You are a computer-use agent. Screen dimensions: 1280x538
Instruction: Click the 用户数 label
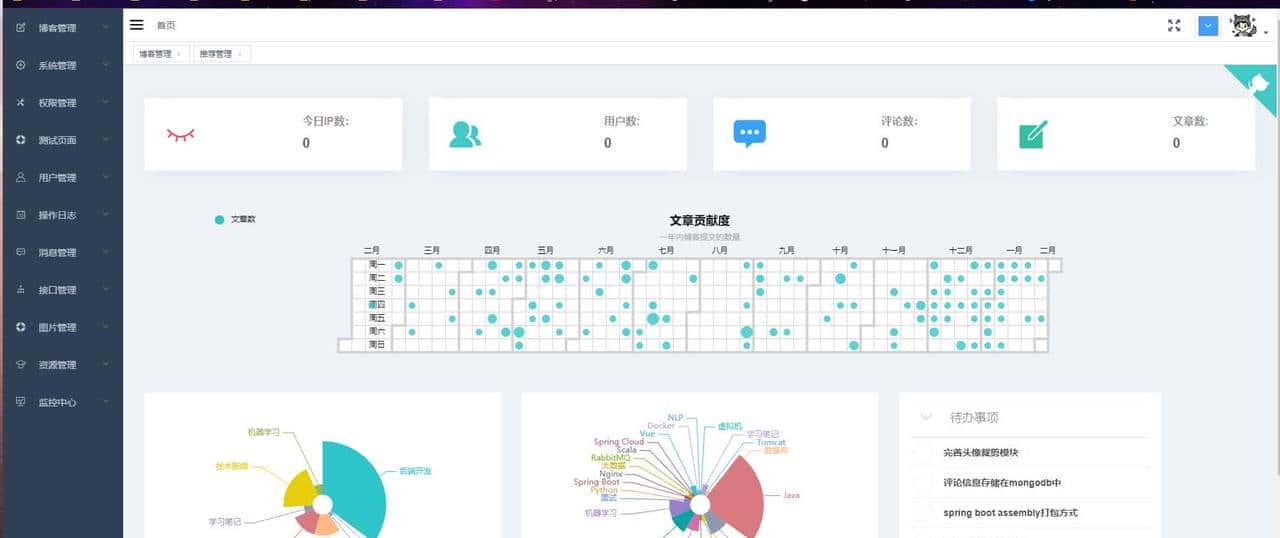pos(621,121)
